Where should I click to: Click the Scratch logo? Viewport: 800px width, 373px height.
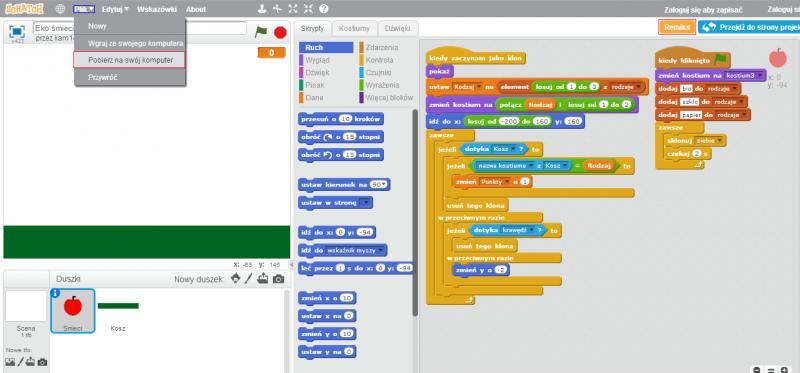coord(24,9)
